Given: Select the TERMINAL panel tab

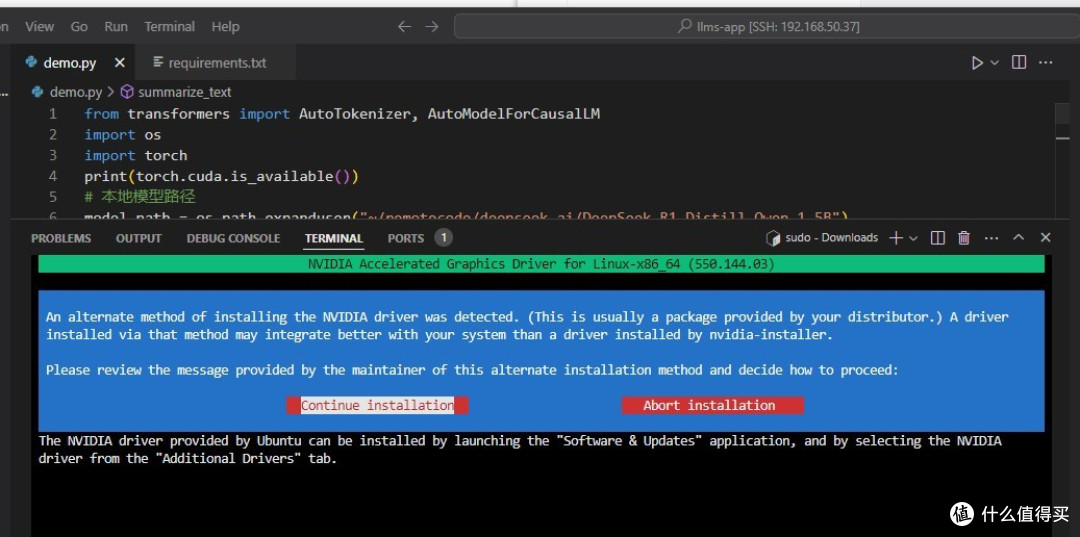Looking at the screenshot, I should tap(334, 238).
